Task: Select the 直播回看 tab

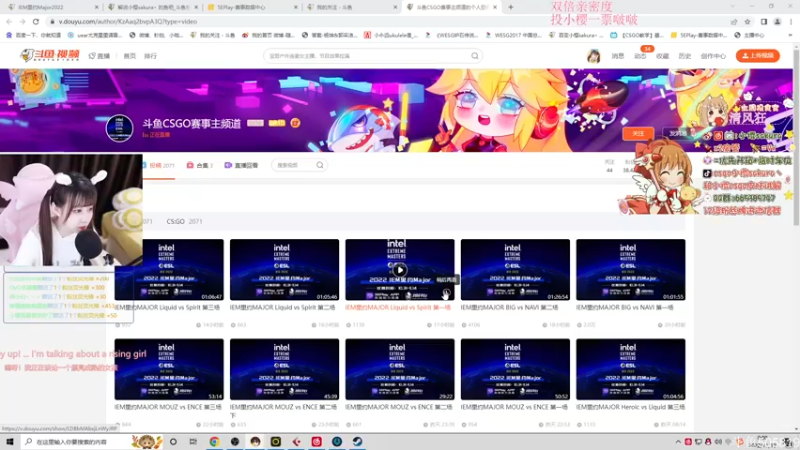Action: click(x=242, y=165)
